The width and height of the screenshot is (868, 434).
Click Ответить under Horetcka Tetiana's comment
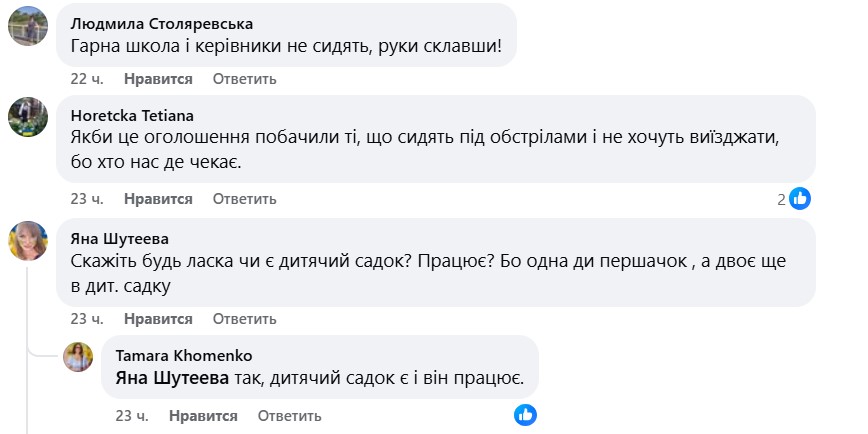point(244,199)
